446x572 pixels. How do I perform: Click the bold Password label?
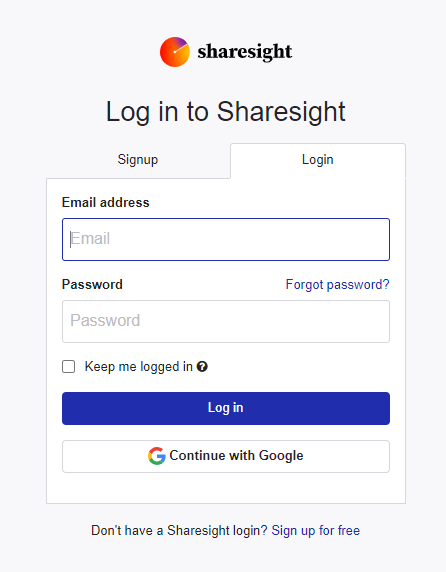[92, 285]
